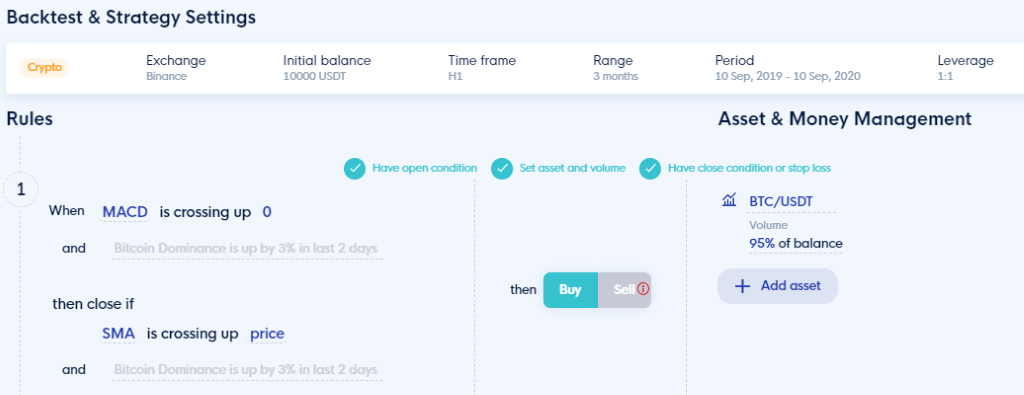Open the Exchange Binance setting
The image size is (1024, 395).
176,68
